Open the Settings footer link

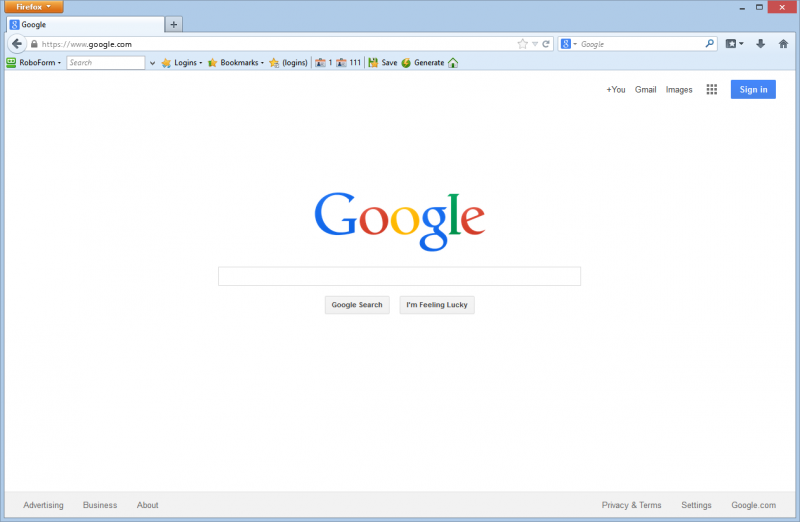tap(696, 505)
